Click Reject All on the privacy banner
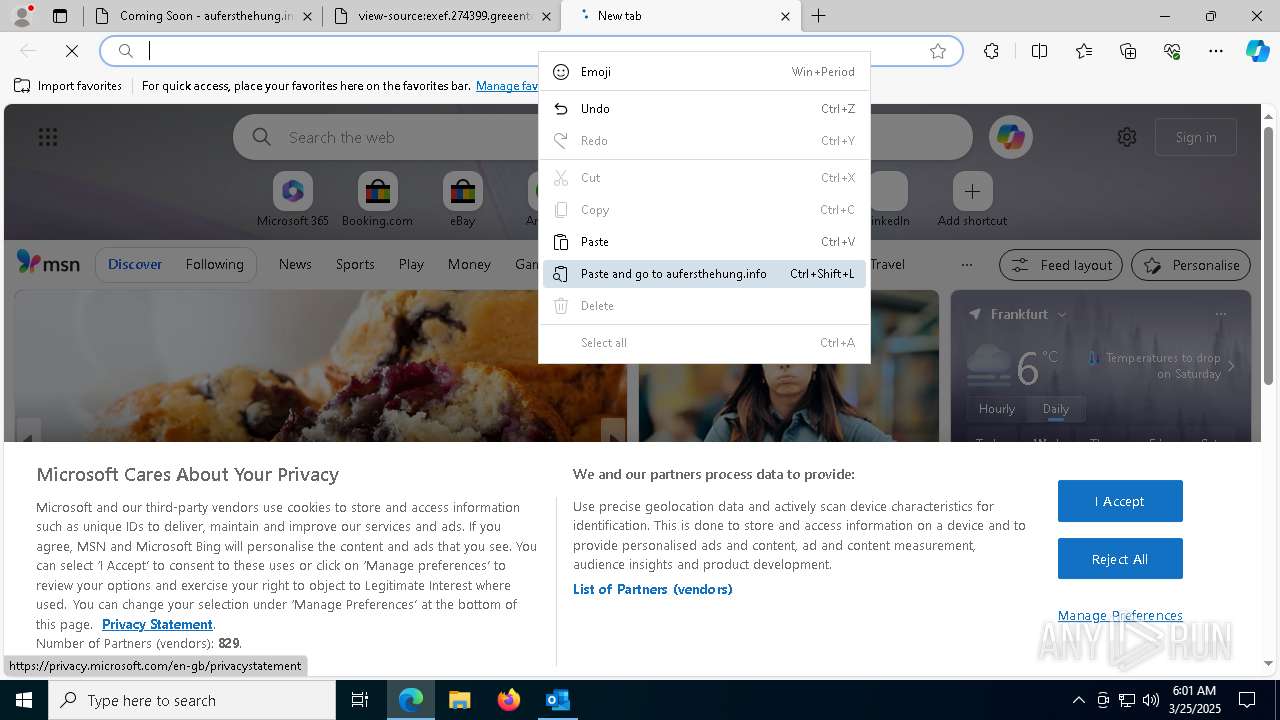This screenshot has height=720, width=1280. point(1120,559)
